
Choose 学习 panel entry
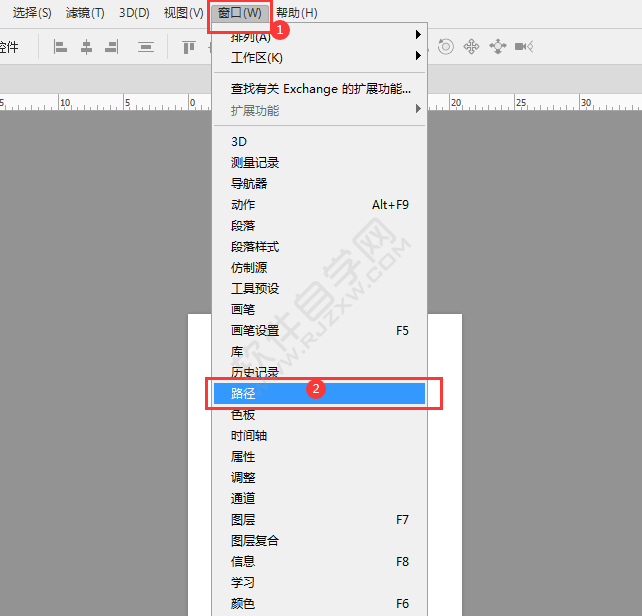point(319,582)
